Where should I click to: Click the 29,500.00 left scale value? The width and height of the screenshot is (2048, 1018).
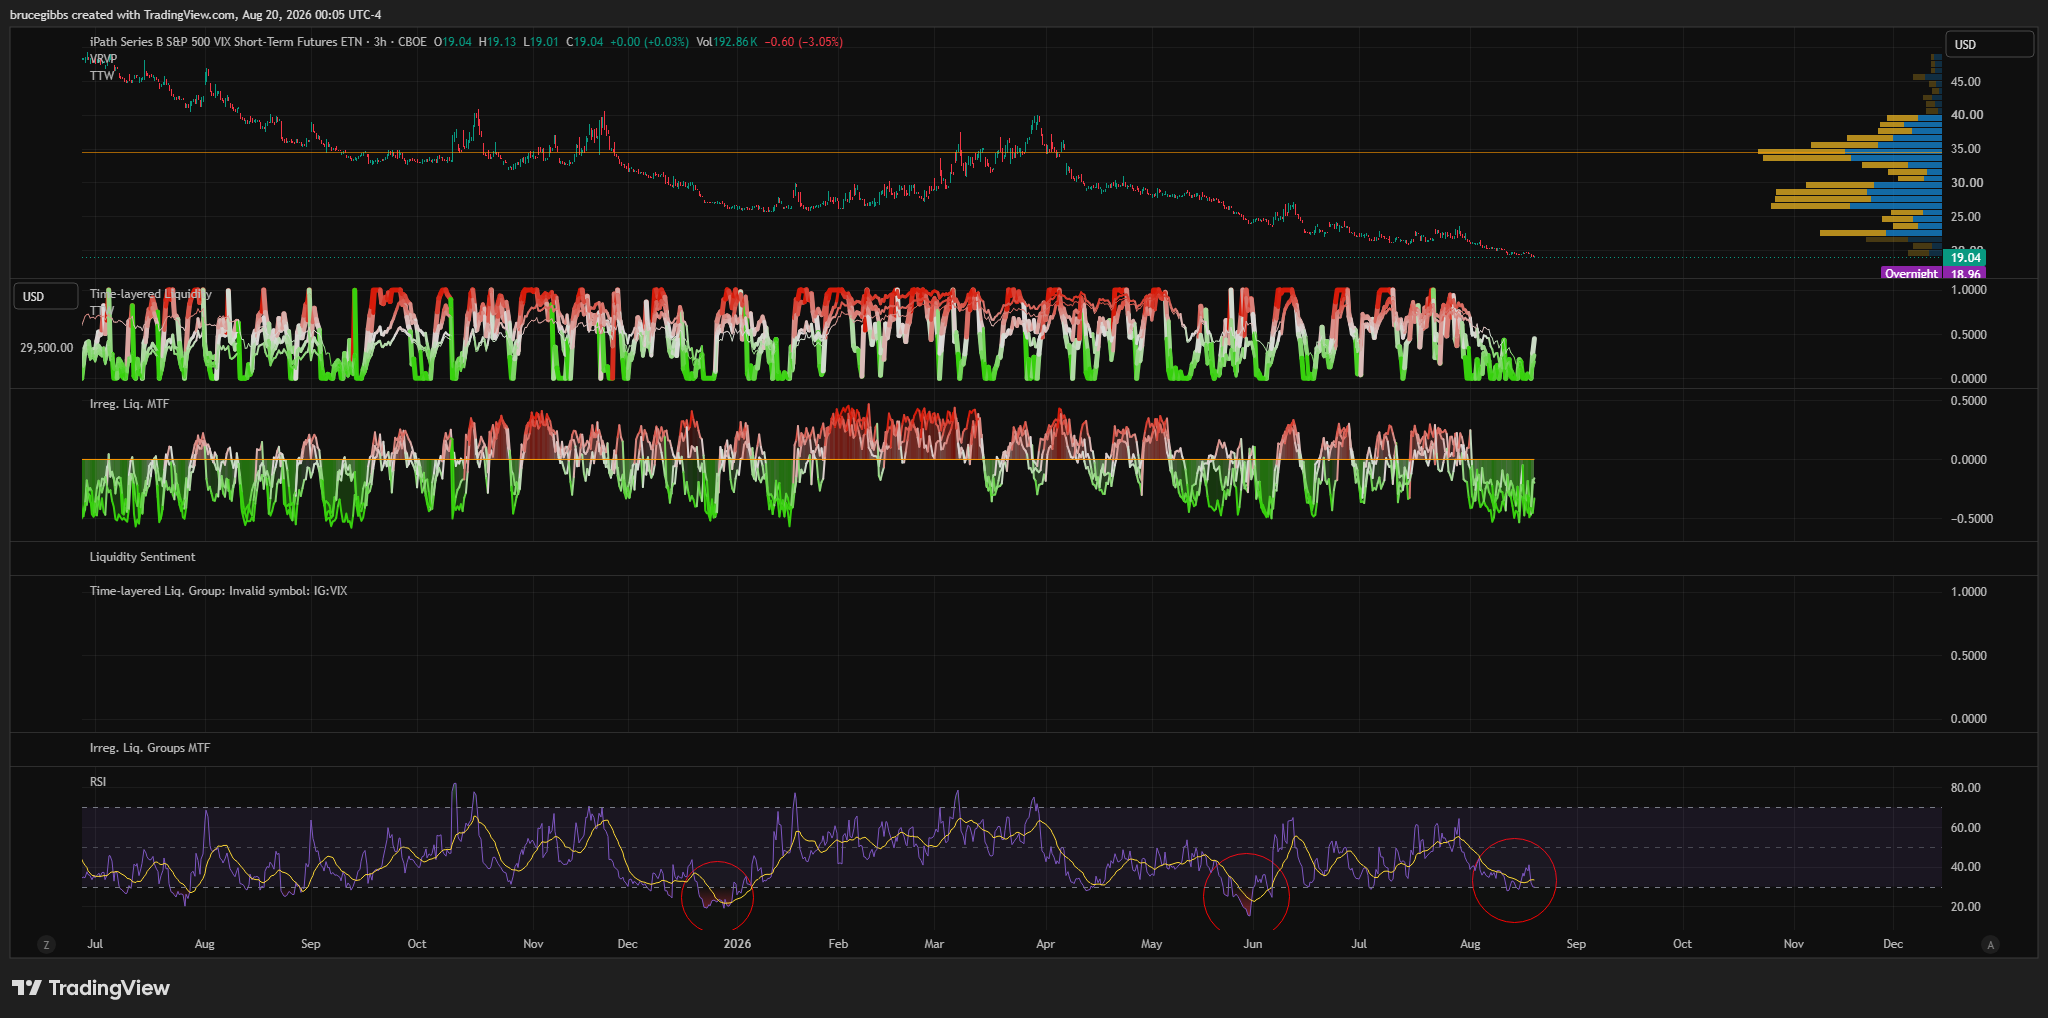pos(47,348)
